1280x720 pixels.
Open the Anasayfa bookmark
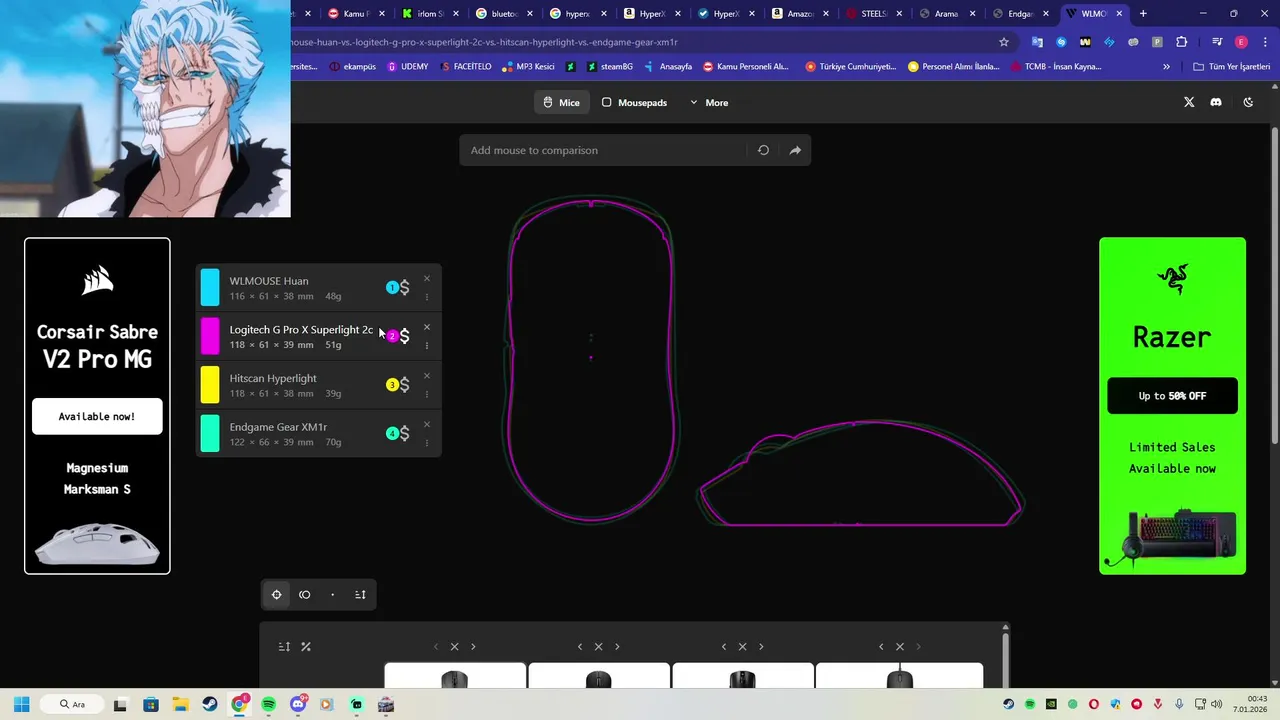[x=668, y=67]
